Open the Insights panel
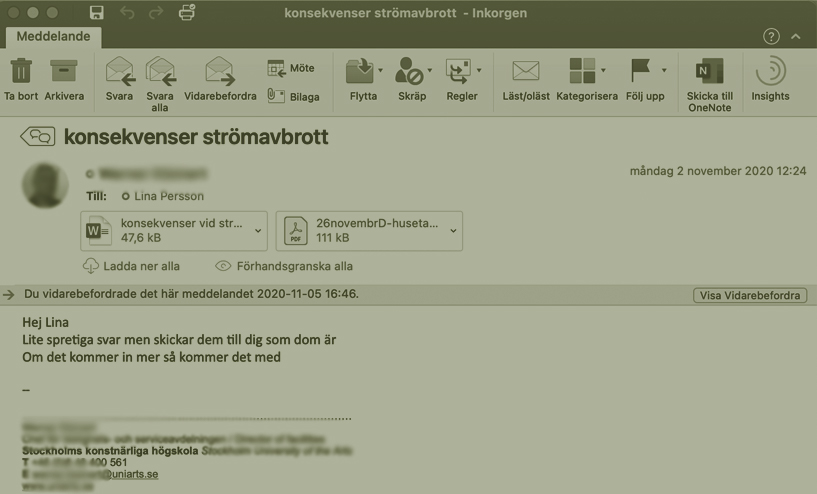This screenshot has width=817, height=494. click(770, 72)
